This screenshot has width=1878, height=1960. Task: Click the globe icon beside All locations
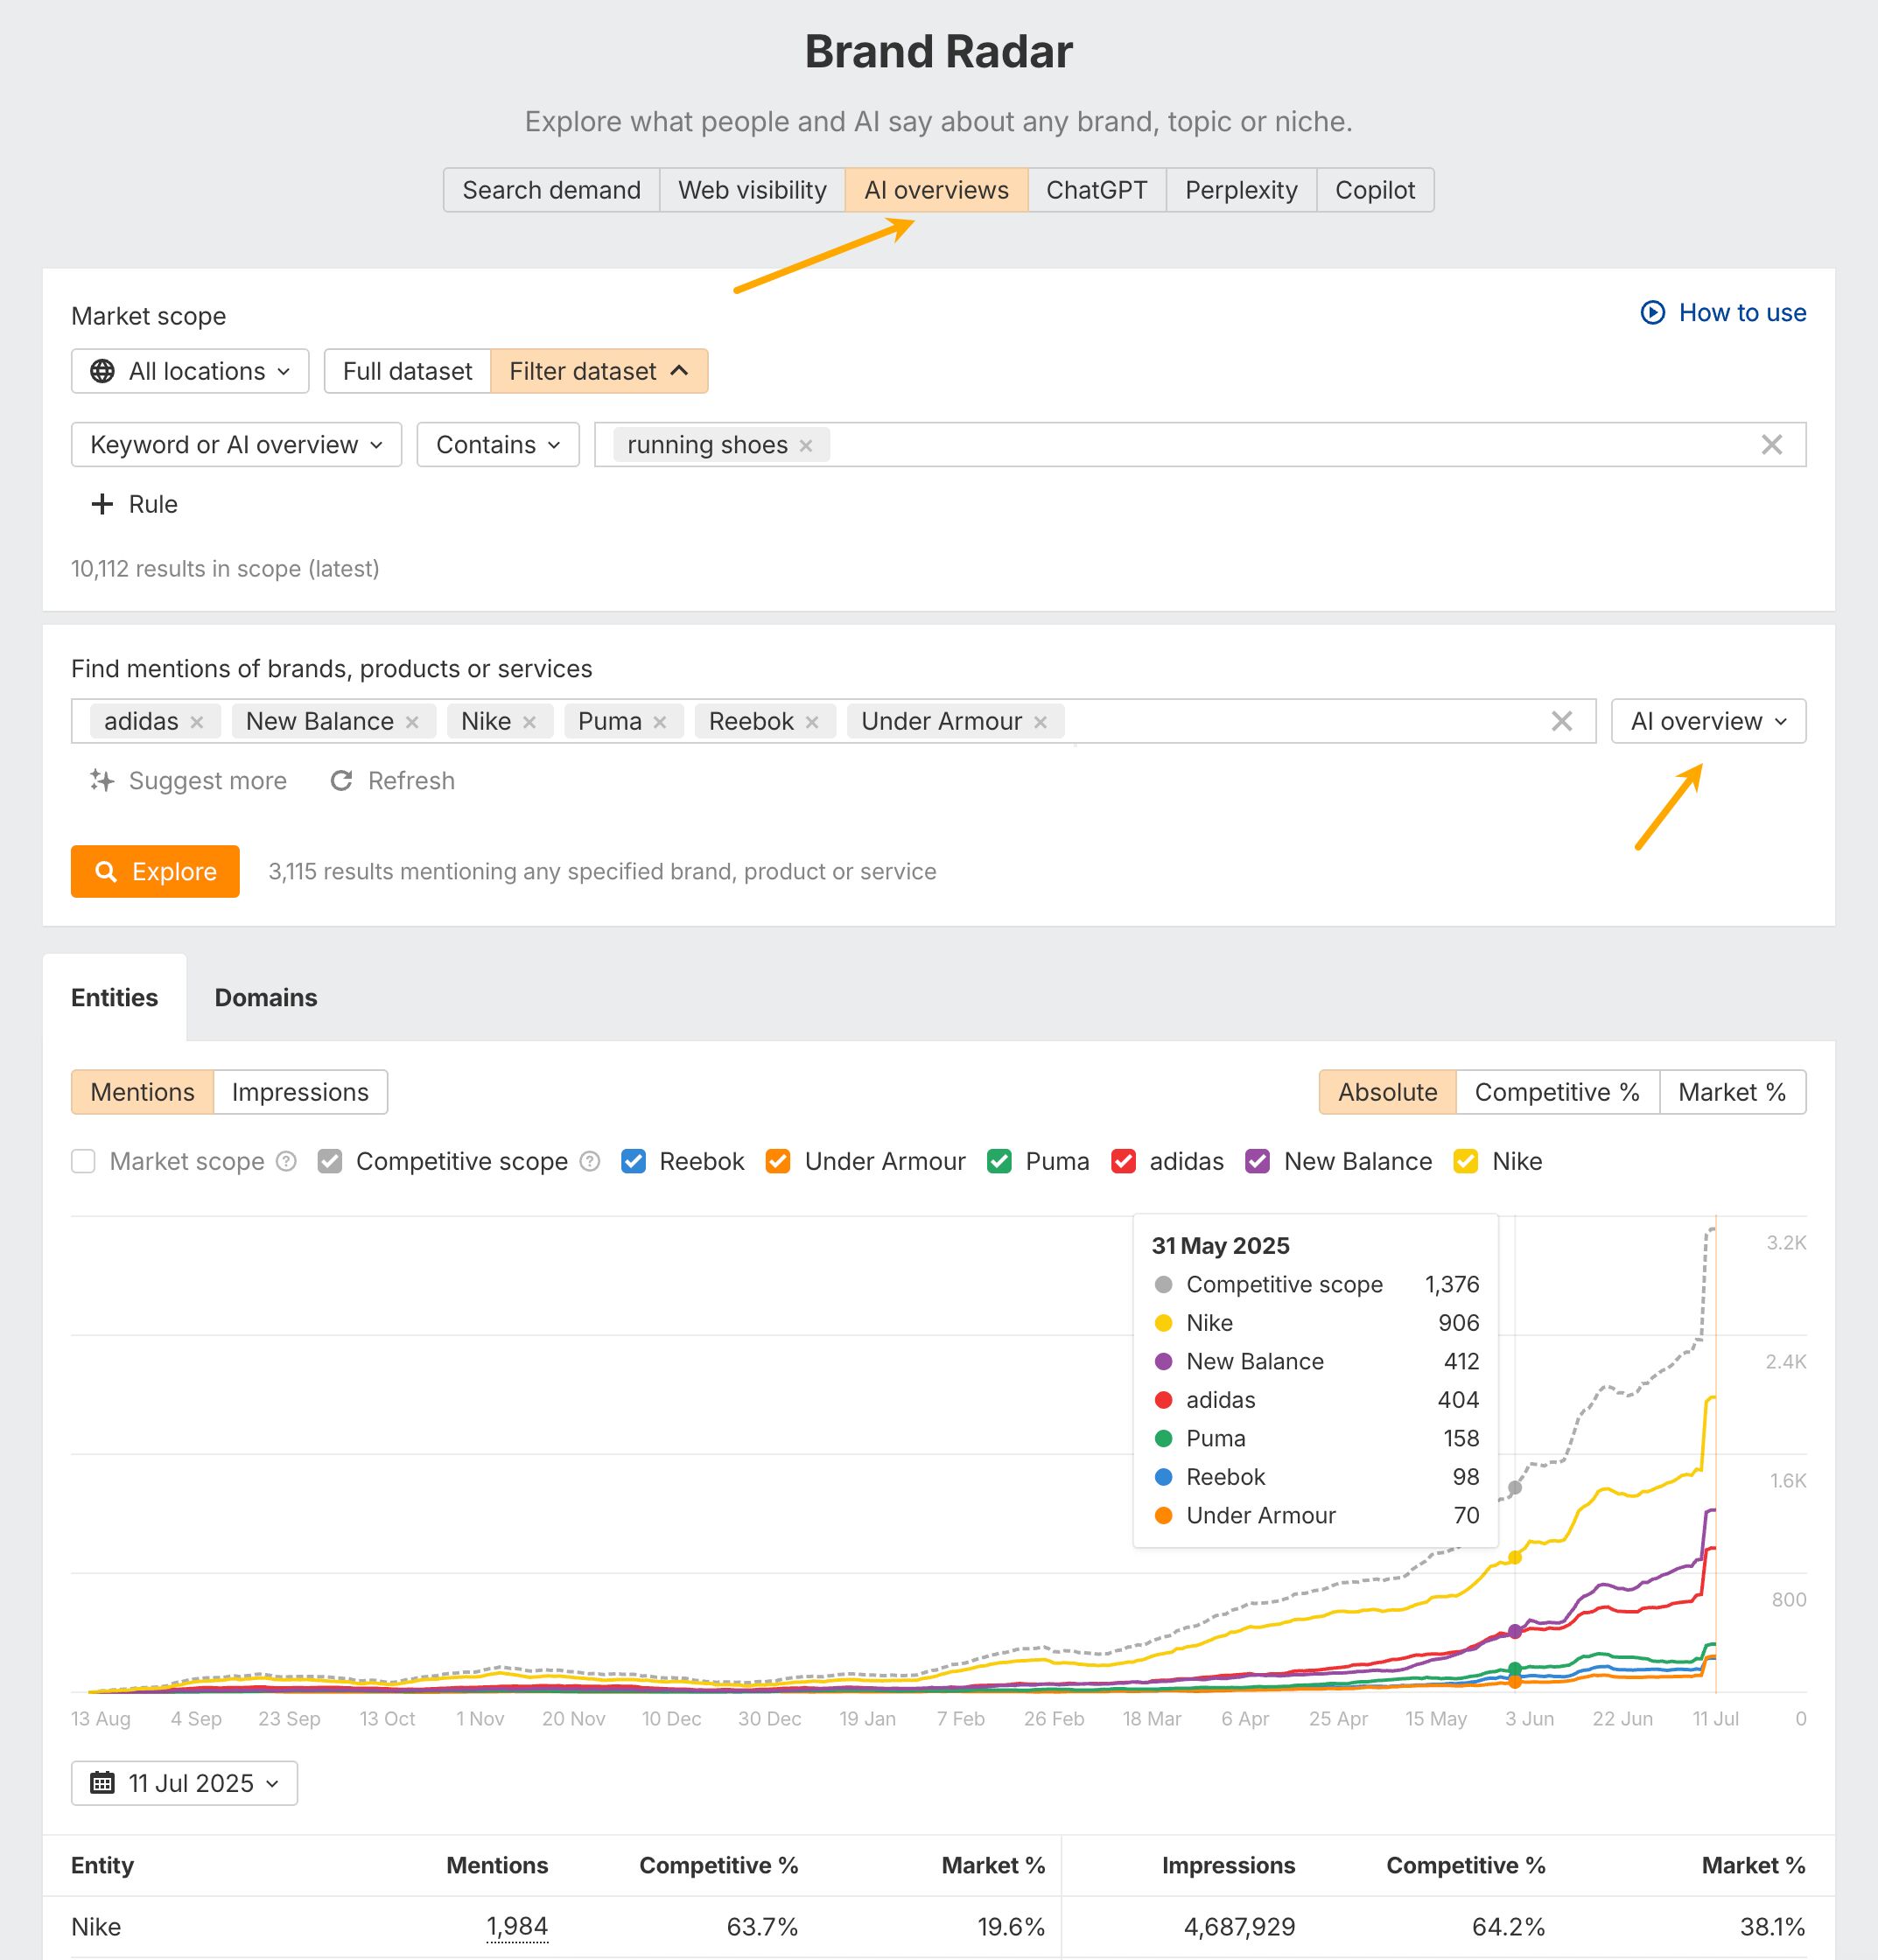pos(102,371)
